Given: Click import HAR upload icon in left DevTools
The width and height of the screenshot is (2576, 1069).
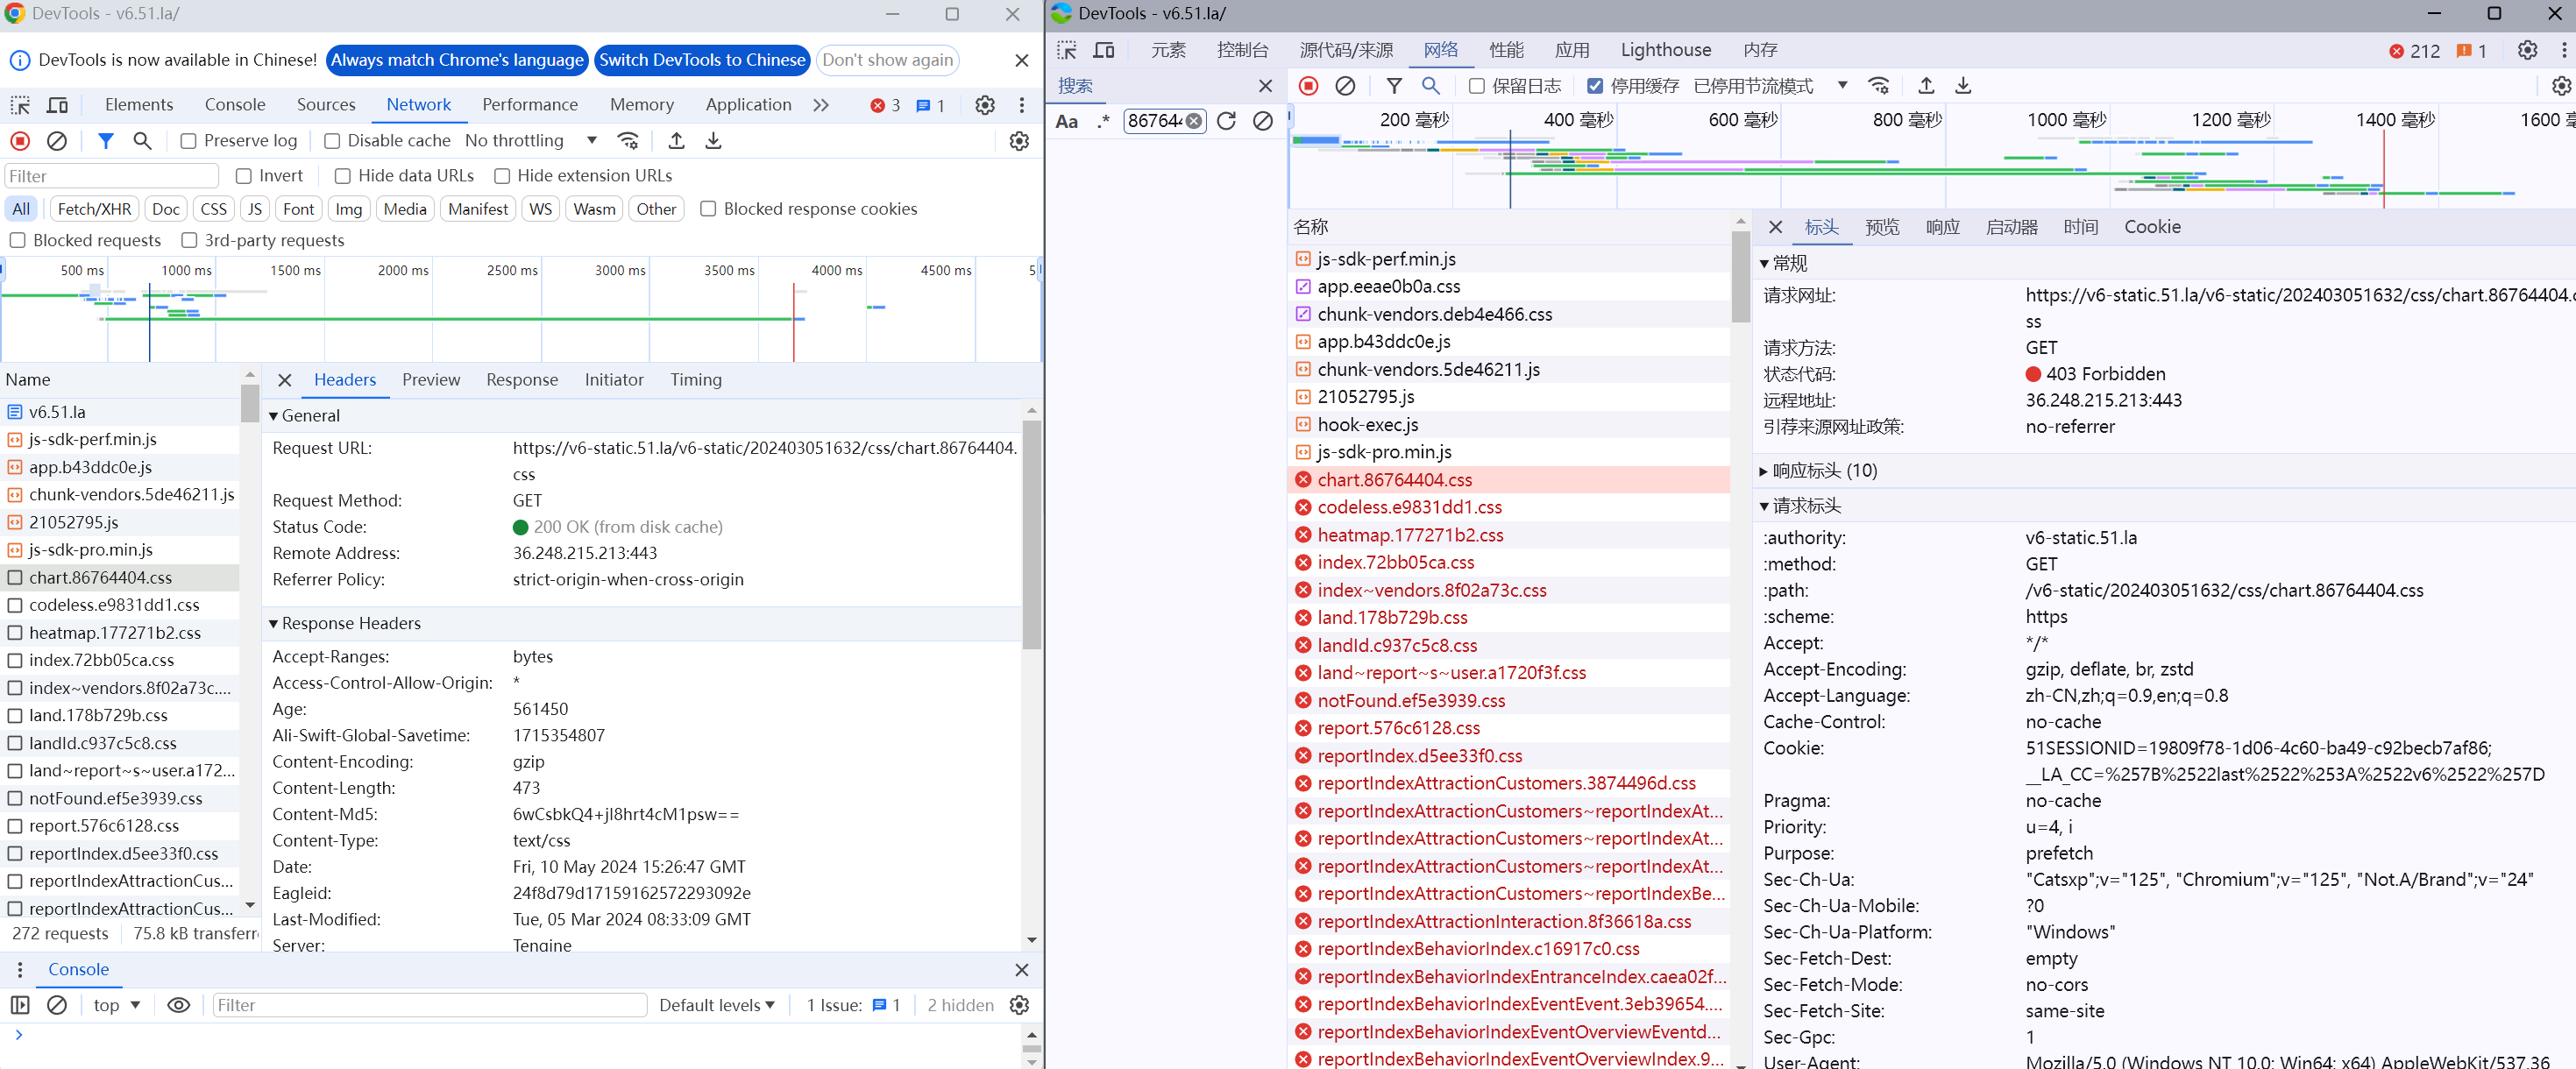Looking at the screenshot, I should click(x=676, y=141).
